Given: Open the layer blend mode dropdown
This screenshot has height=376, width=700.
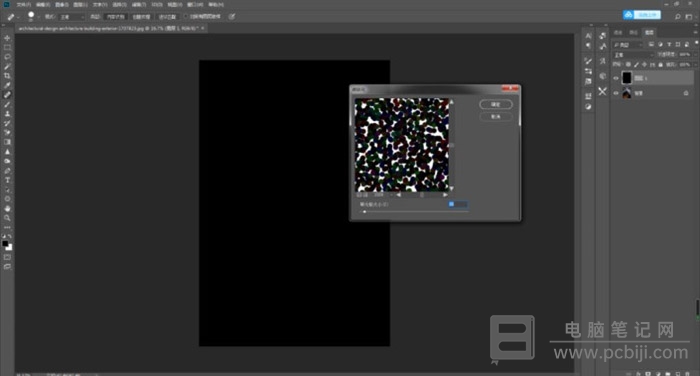Looking at the screenshot, I should click(633, 54).
